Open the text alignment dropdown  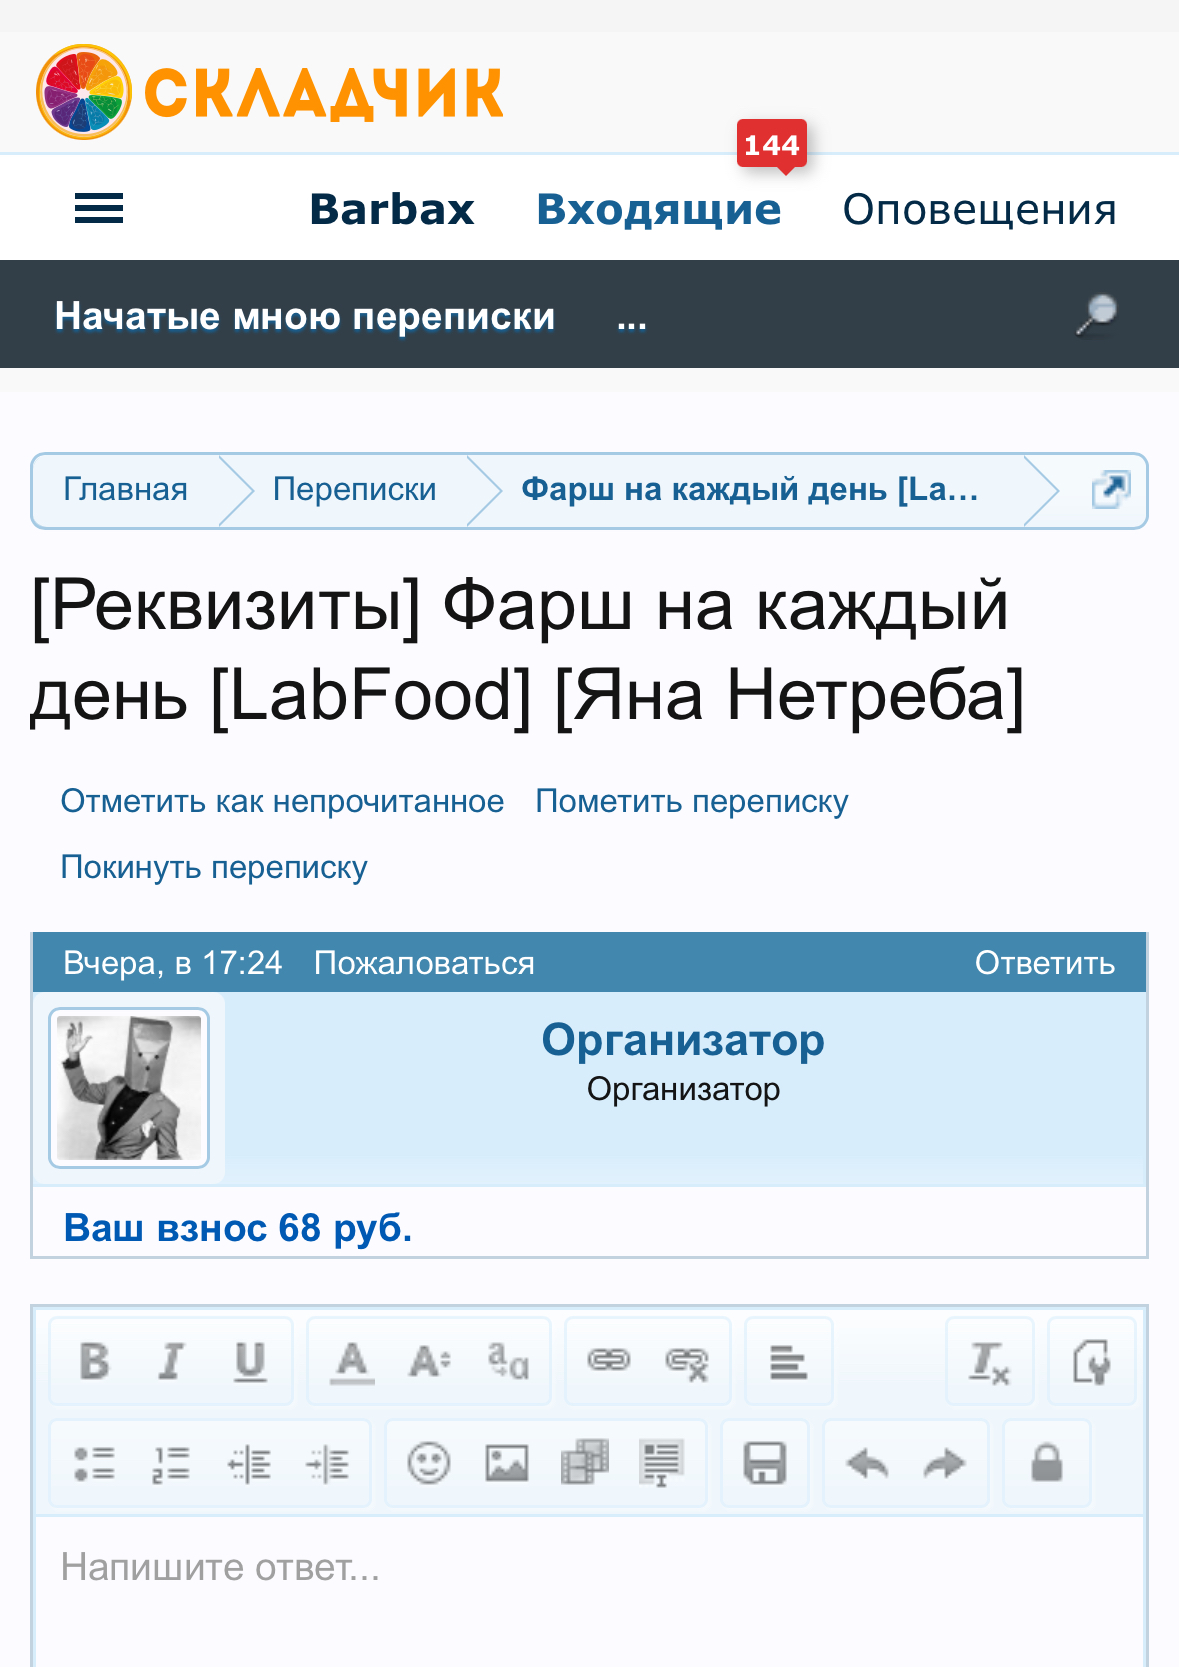tap(788, 1361)
